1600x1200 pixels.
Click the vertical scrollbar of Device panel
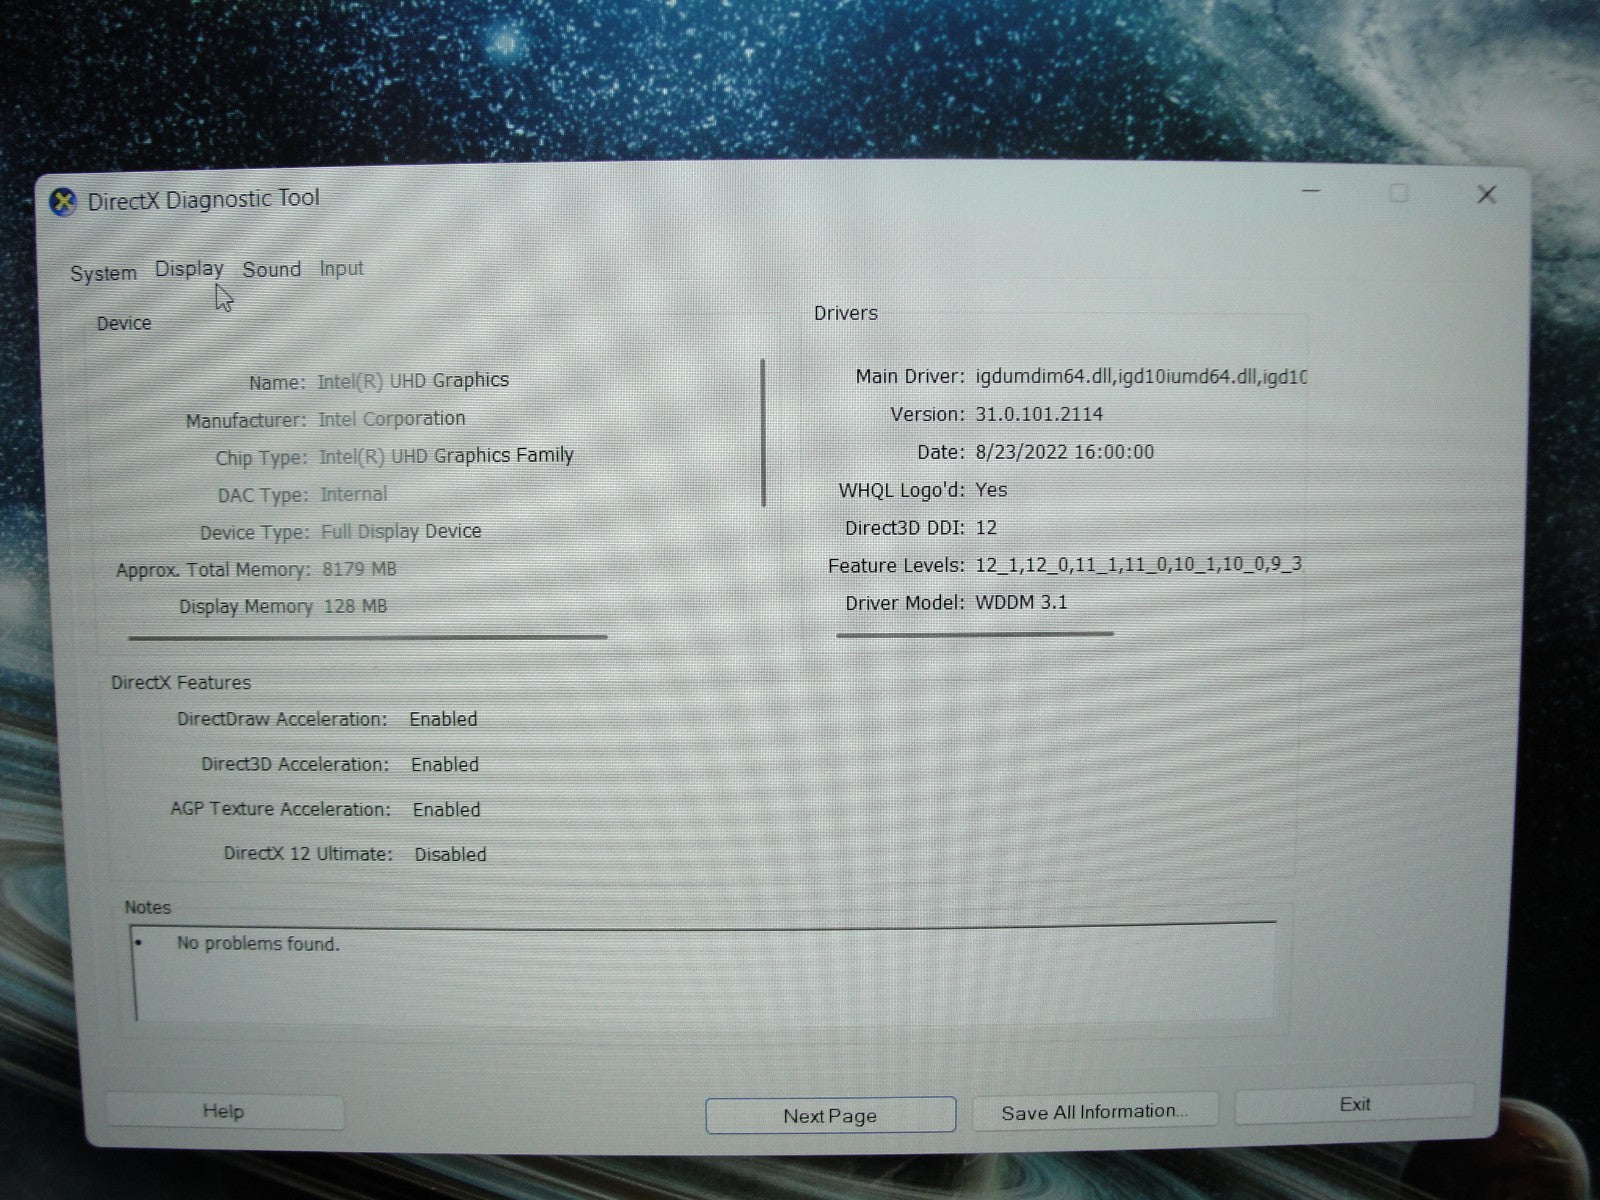(x=764, y=433)
